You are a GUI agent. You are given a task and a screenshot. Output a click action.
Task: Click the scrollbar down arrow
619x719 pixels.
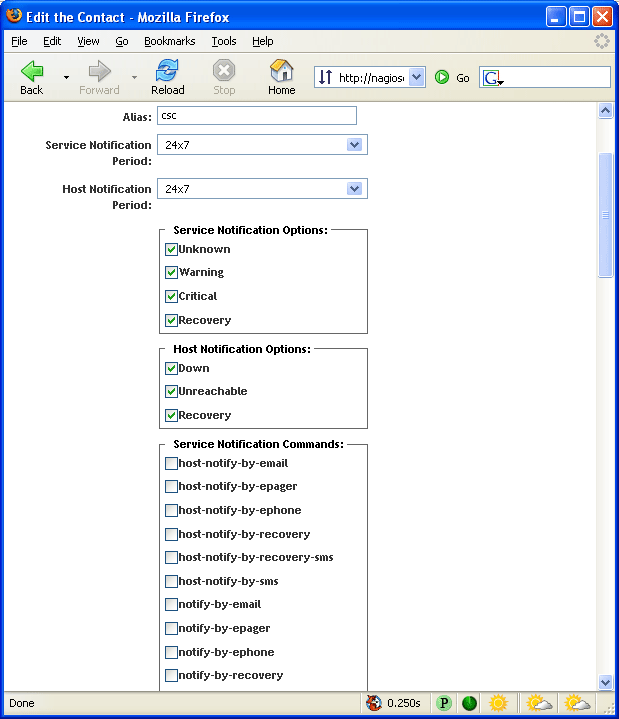click(605, 682)
